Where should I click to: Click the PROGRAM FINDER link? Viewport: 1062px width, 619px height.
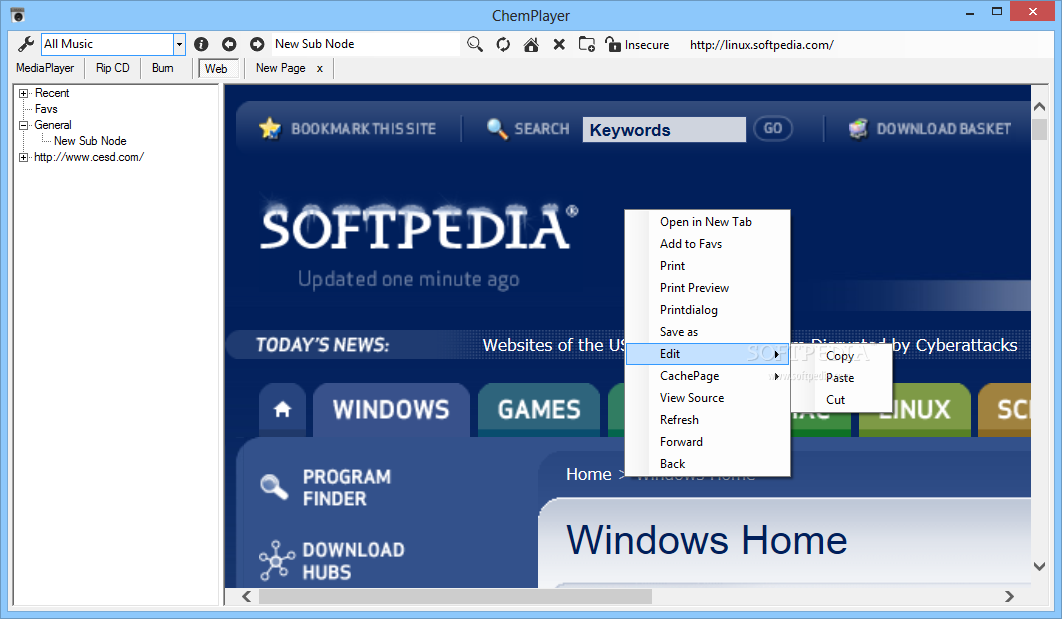click(x=347, y=488)
